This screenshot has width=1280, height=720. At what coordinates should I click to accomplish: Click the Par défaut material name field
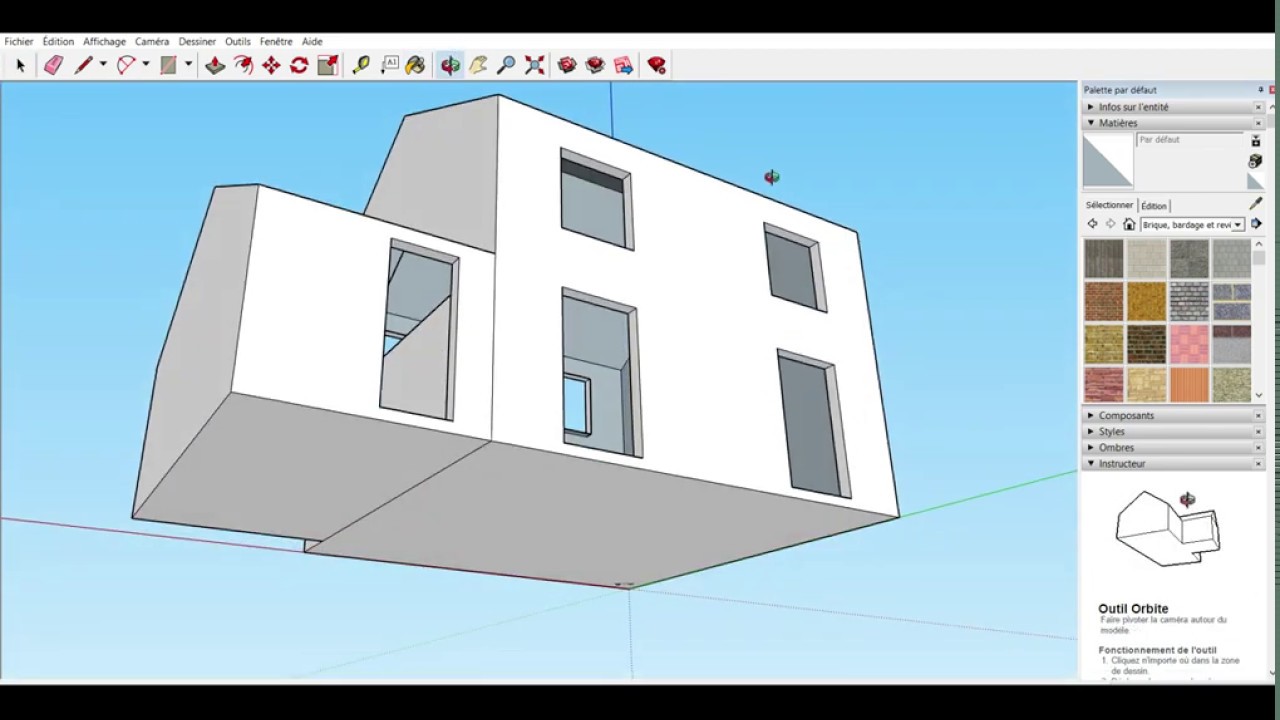pyautogui.click(x=1190, y=140)
